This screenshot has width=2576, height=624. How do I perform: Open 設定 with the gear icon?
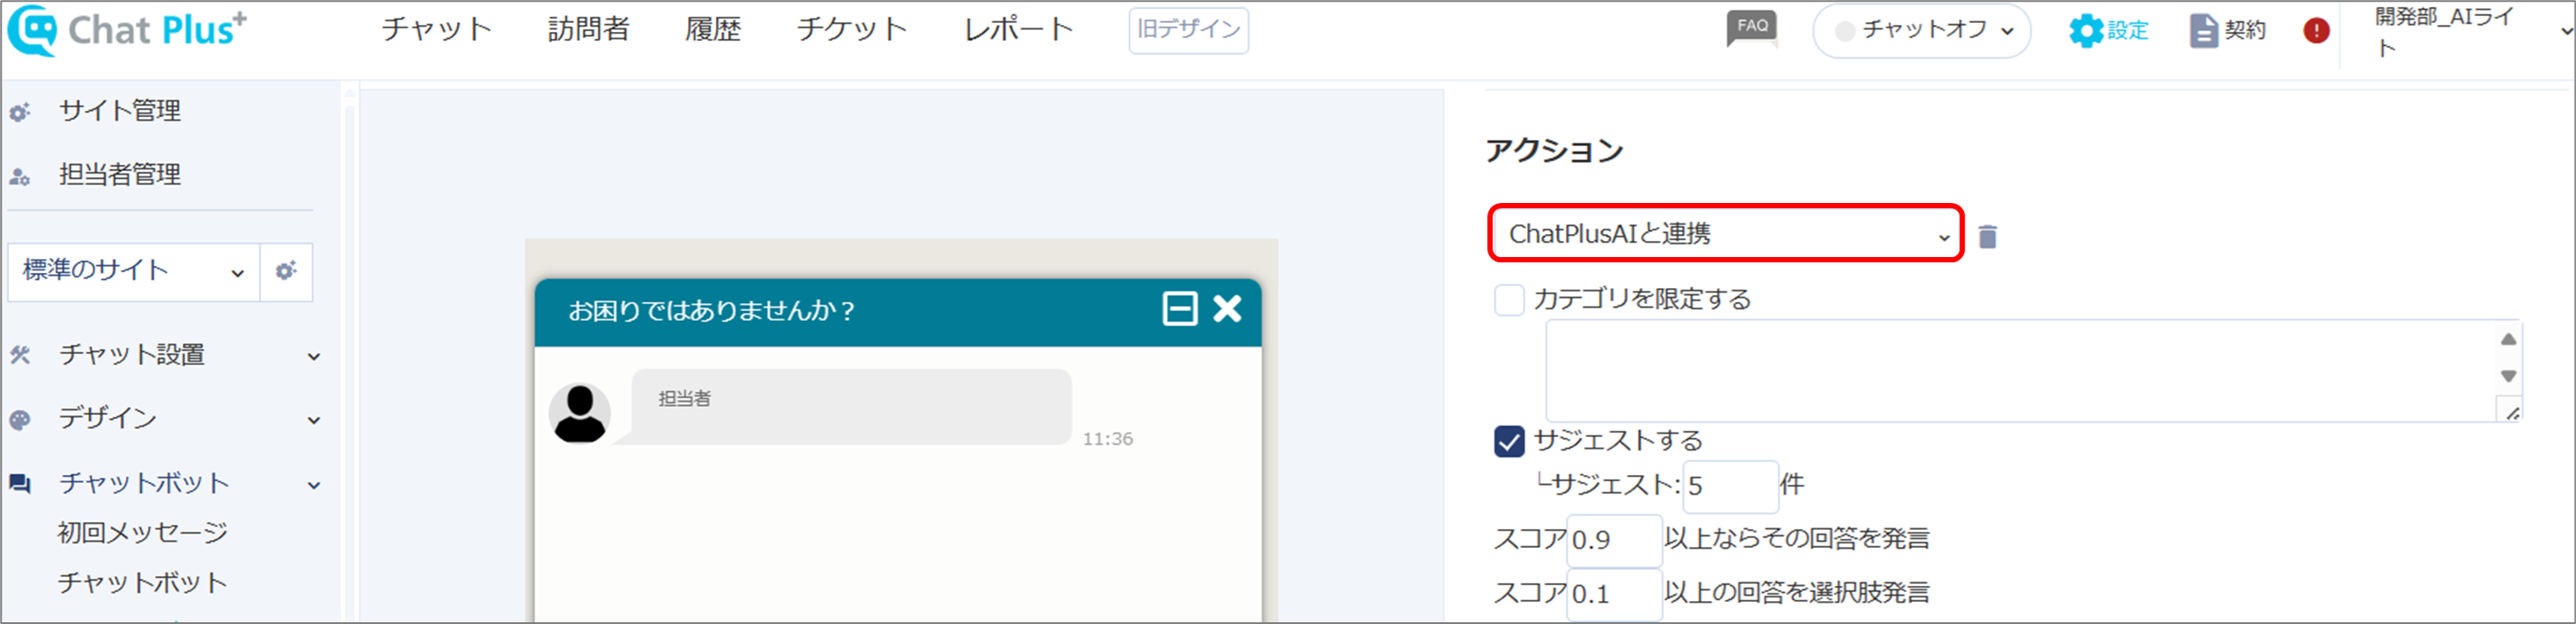pos(2108,31)
